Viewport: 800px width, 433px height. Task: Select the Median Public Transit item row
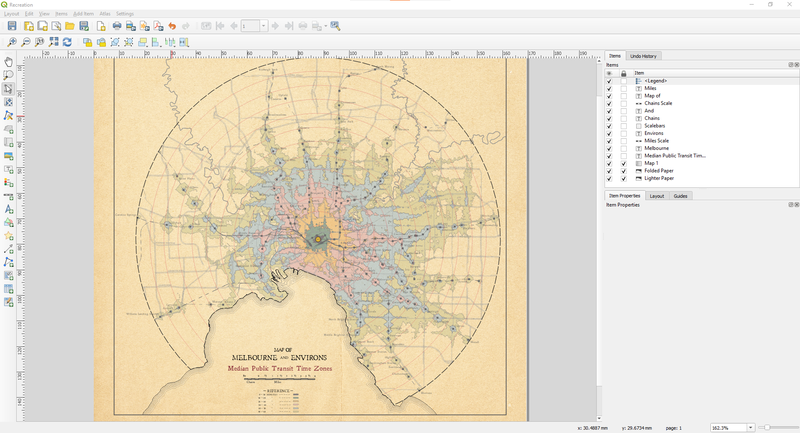[x=702, y=156]
